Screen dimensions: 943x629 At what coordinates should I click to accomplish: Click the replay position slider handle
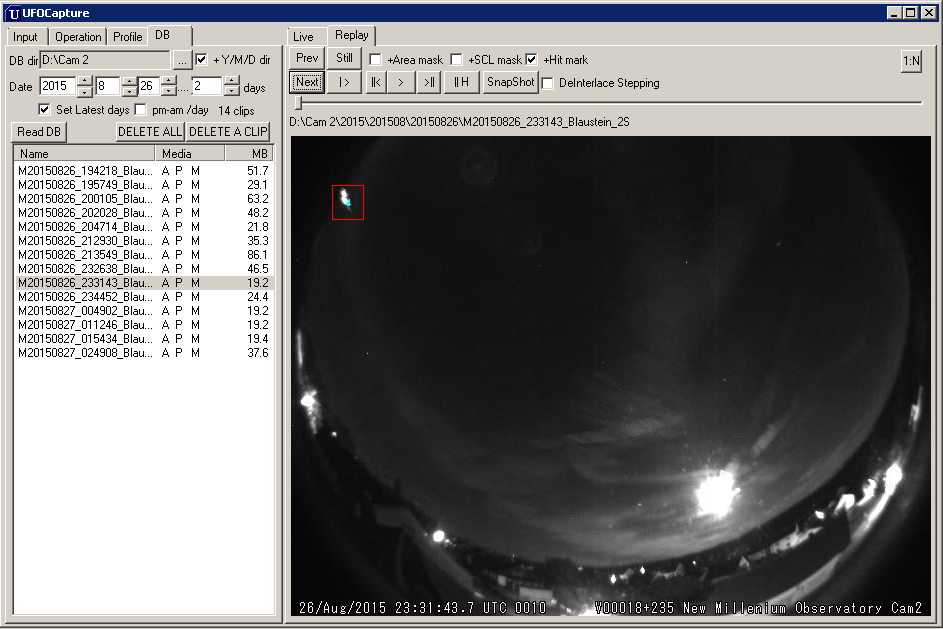(298, 103)
